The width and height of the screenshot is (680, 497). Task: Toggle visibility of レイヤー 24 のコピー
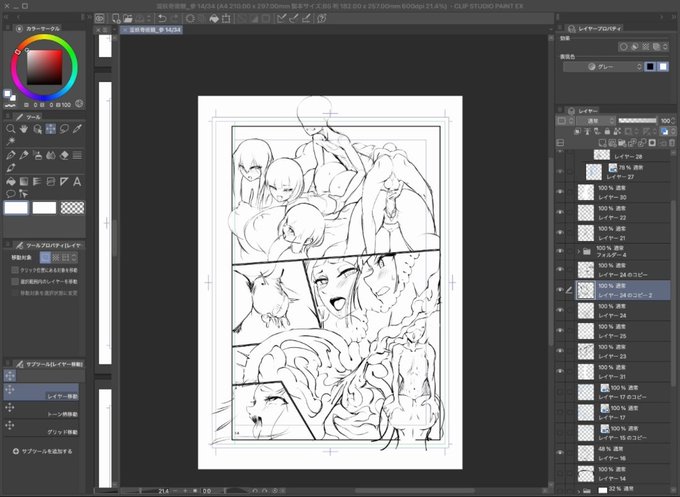pos(560,269)
